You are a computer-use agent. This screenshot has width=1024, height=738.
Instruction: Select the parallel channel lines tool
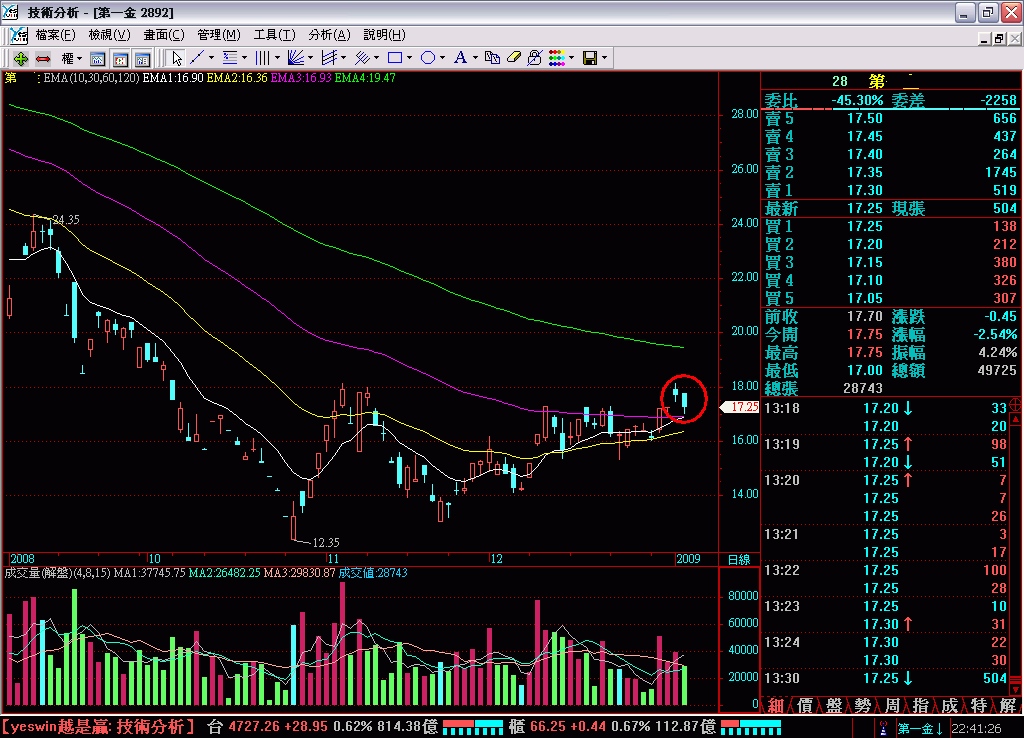[x=329, y=58]
